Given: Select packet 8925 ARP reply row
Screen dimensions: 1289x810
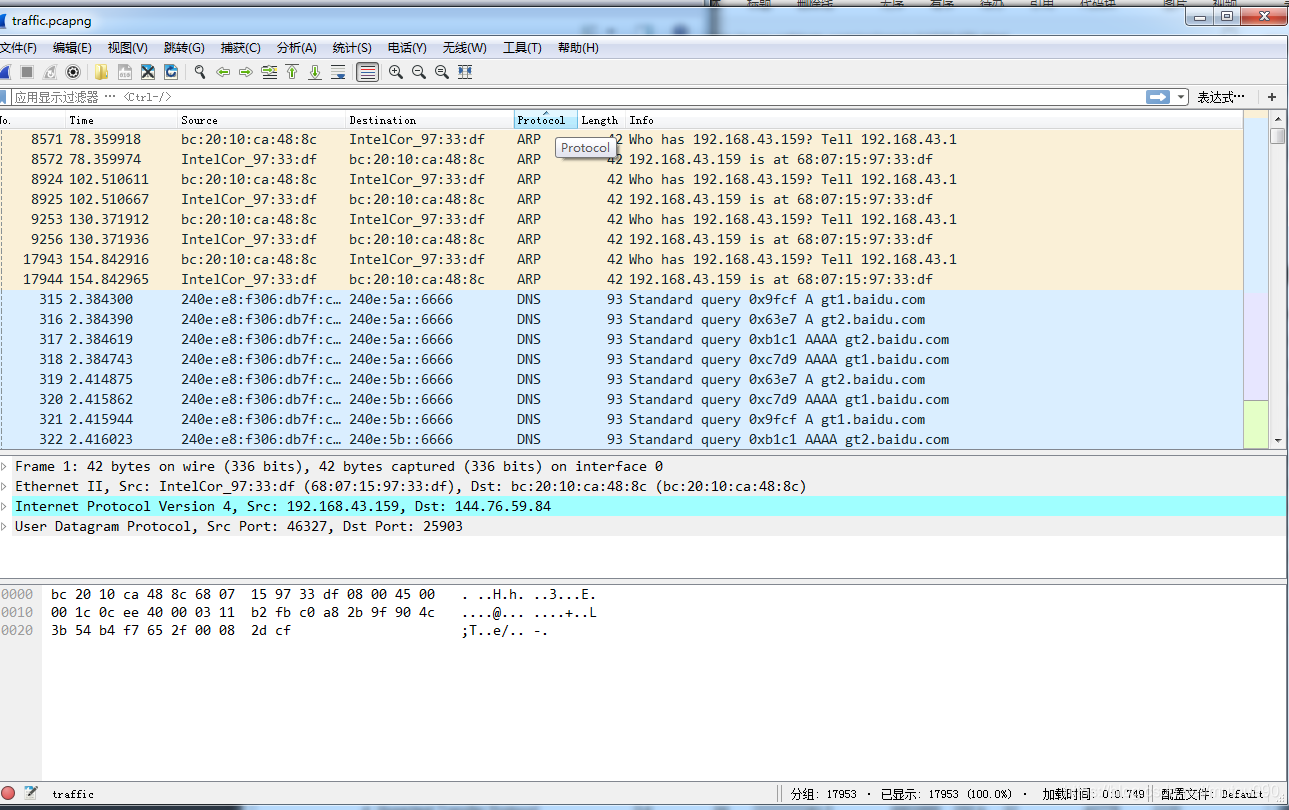Looking at the screenshot, I should [x=621, y=199].
